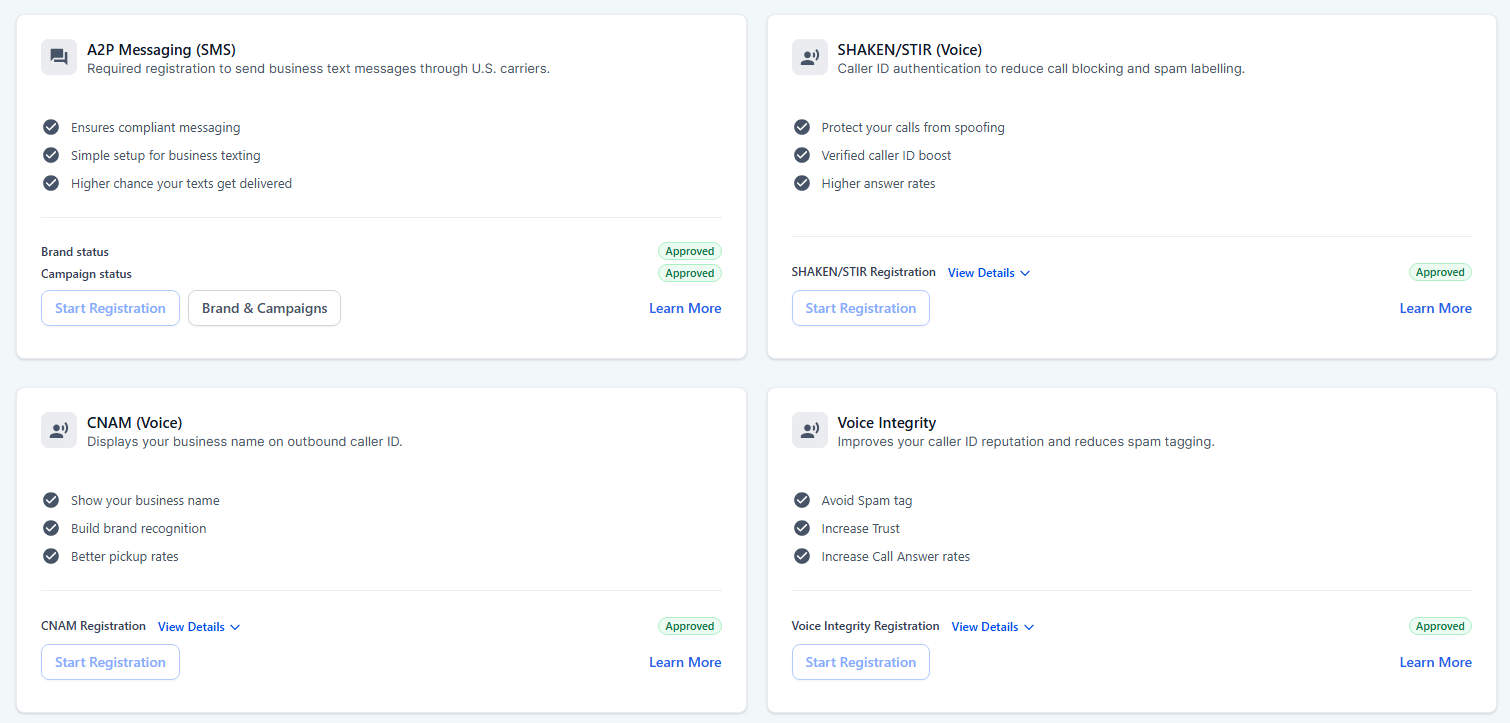Click Start Registration in SHAKEN/STIR card

861,308
